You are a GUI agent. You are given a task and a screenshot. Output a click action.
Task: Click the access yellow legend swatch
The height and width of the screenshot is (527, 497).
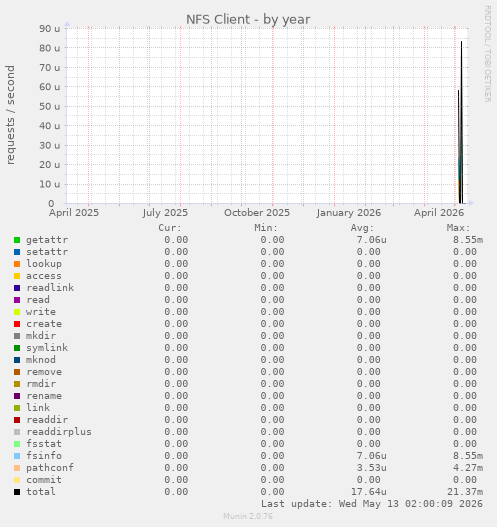tap(17, 276)
